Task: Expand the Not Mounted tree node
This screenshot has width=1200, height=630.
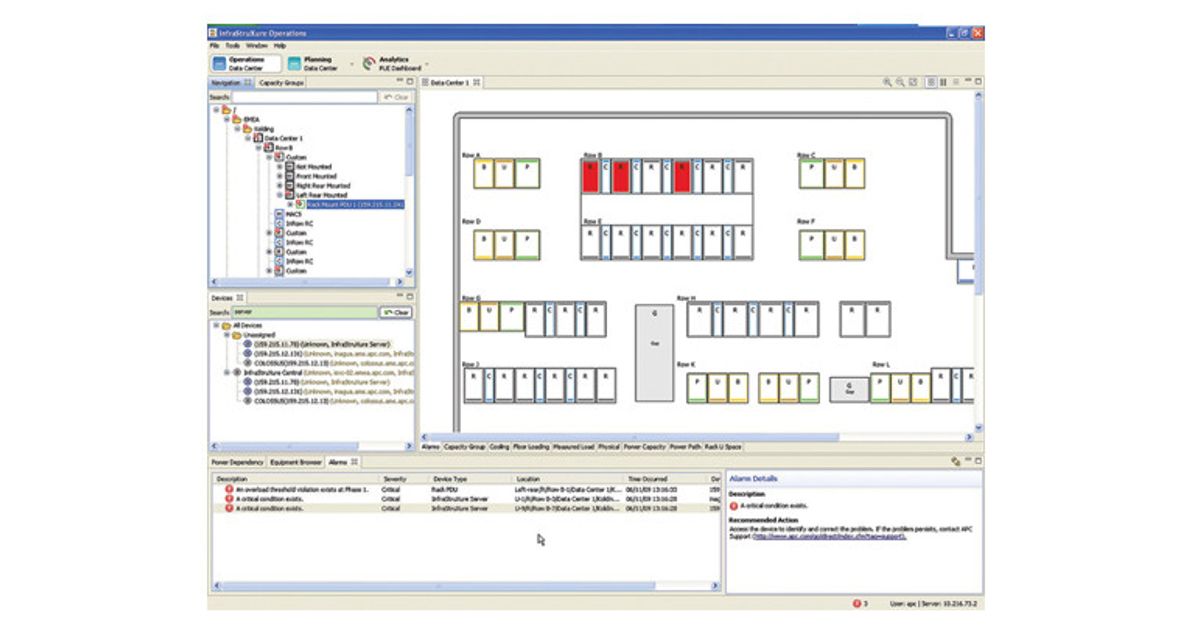Action: pos(279,167)
